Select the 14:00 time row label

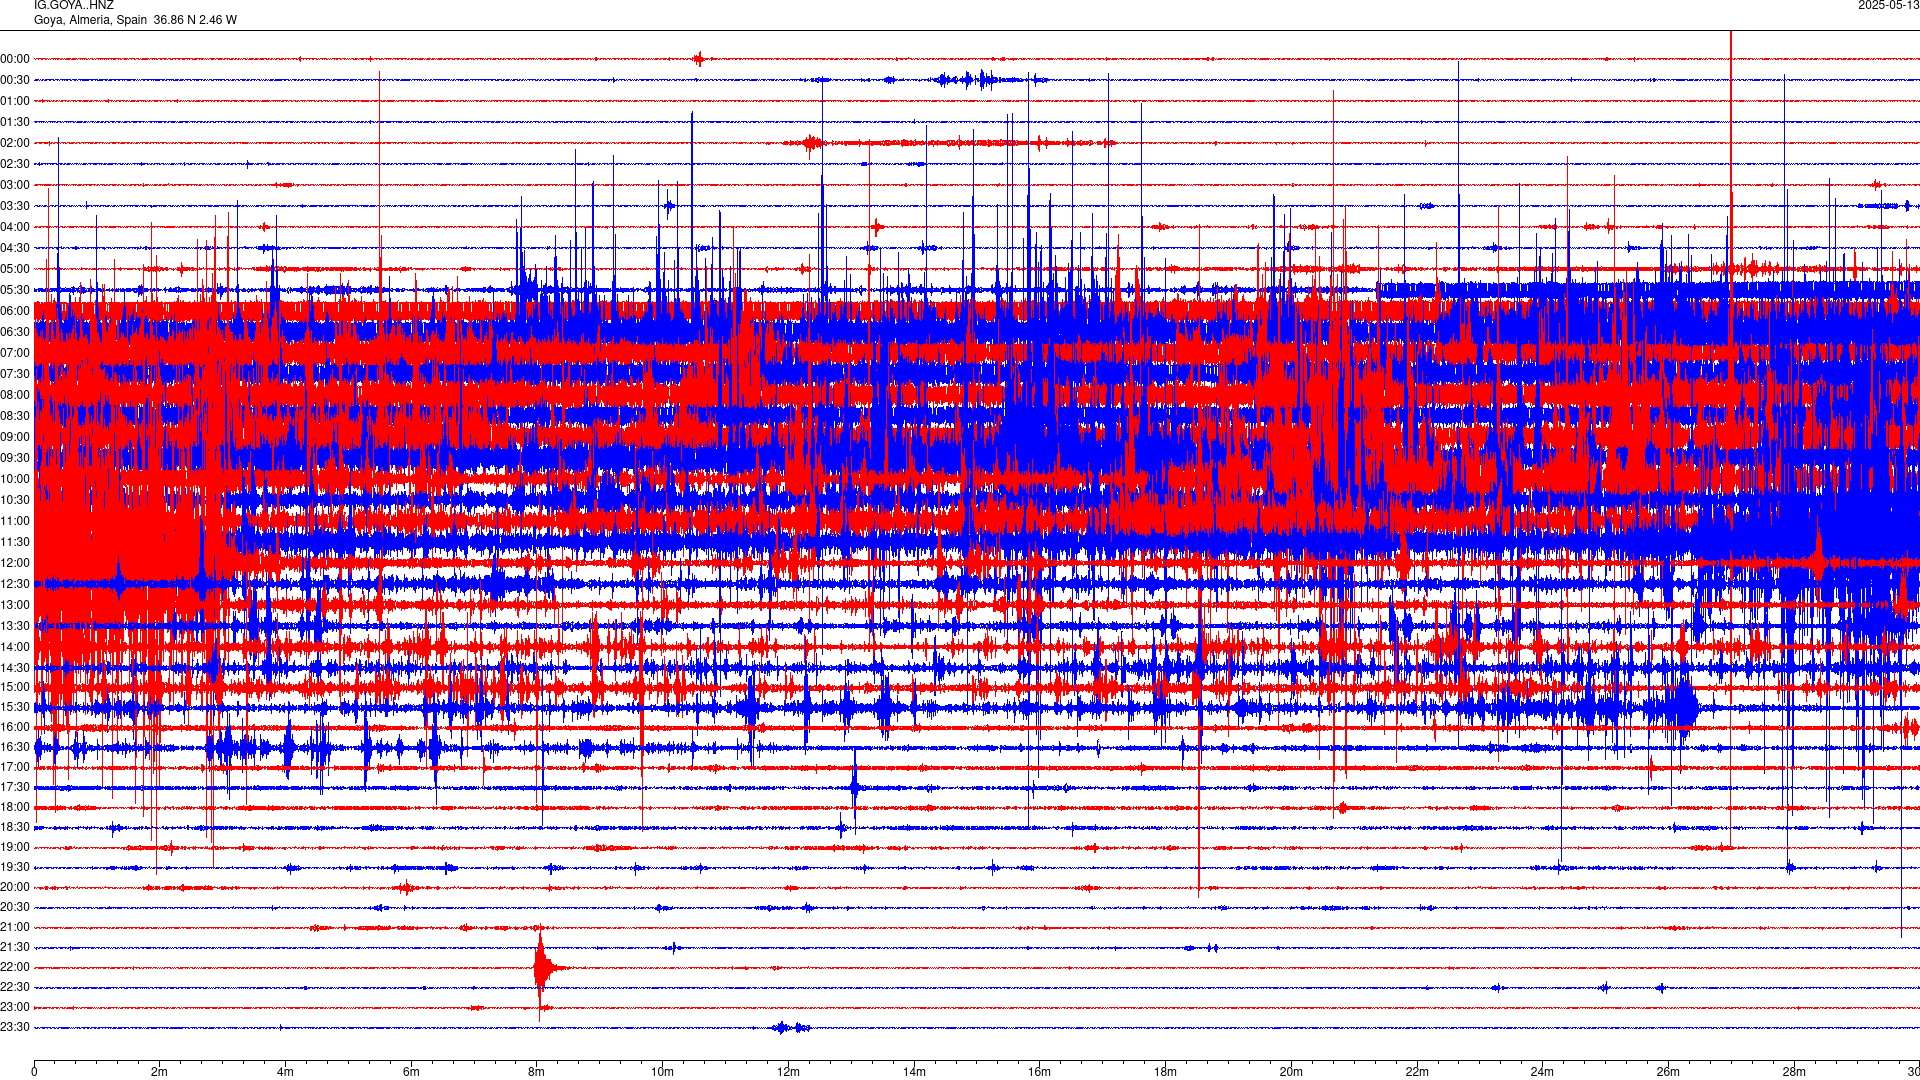pos(15,647)
